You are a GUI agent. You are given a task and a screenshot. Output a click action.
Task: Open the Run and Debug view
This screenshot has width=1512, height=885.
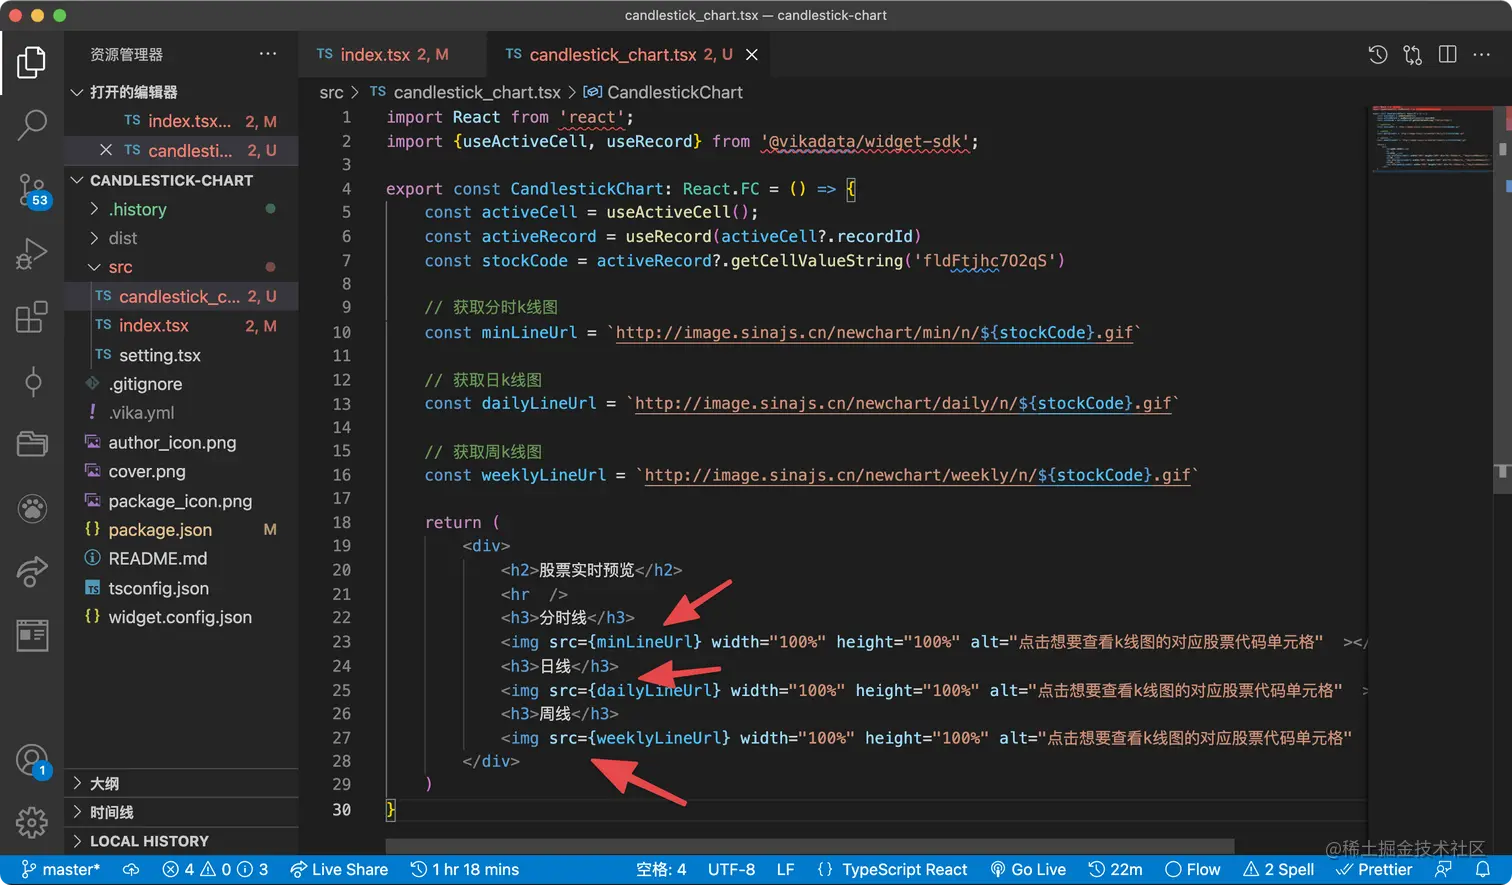pyautogui.click(x=32, y=254)
